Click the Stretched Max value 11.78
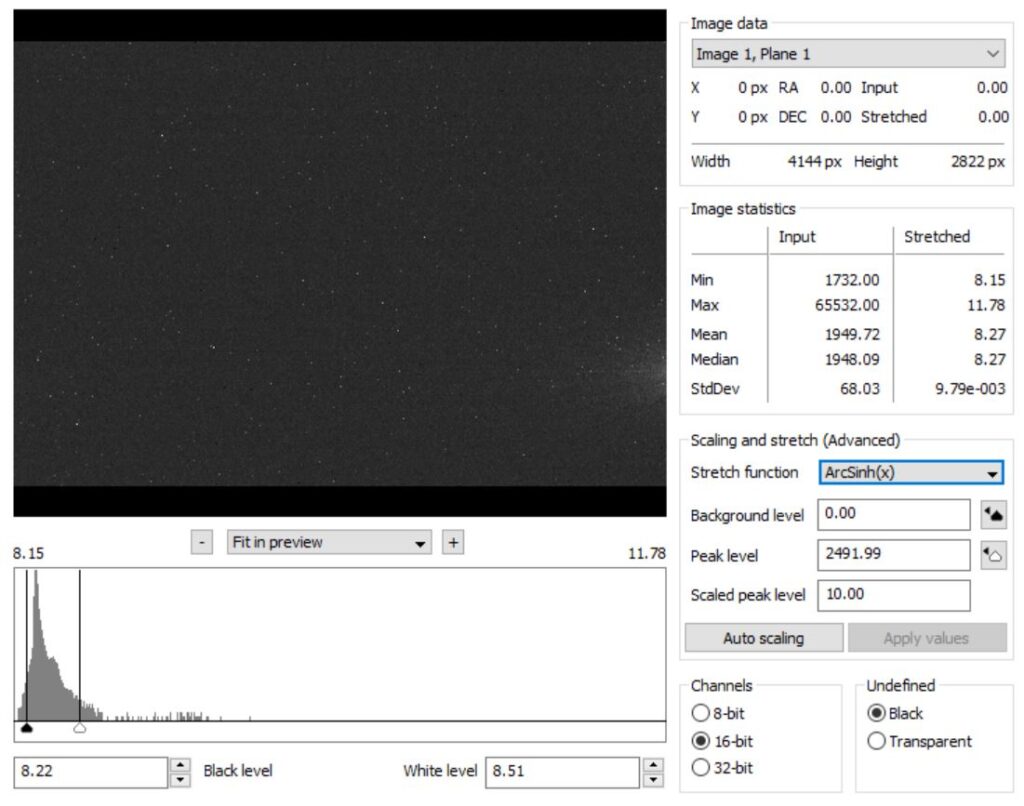 986,305
